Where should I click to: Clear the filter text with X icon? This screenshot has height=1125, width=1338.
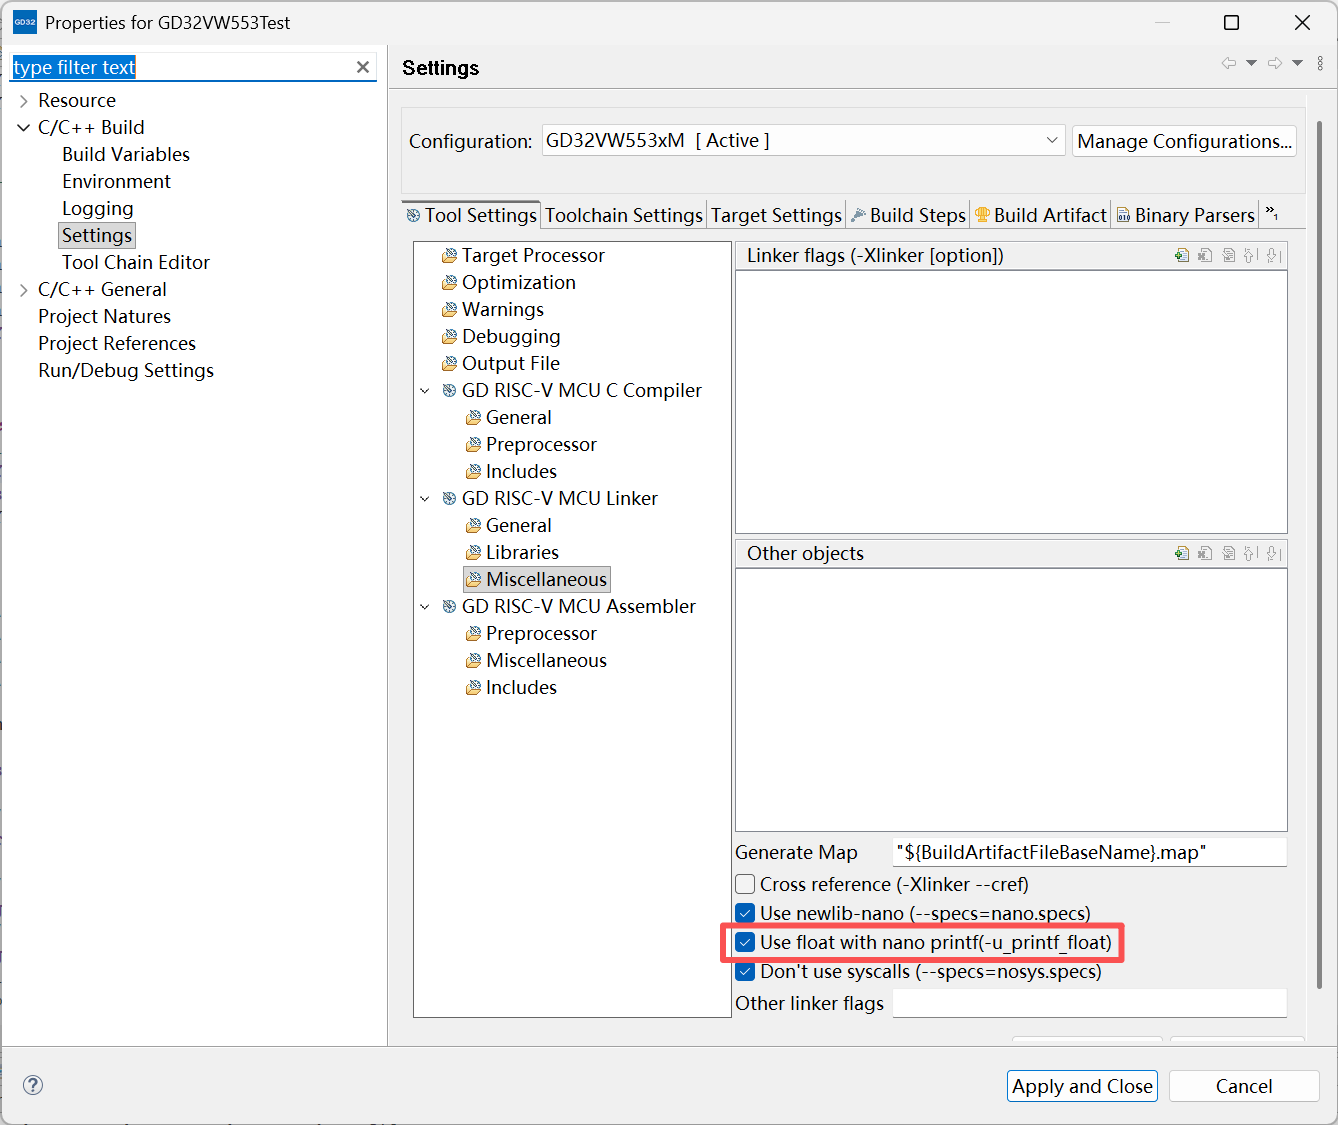tap(363, 67)
